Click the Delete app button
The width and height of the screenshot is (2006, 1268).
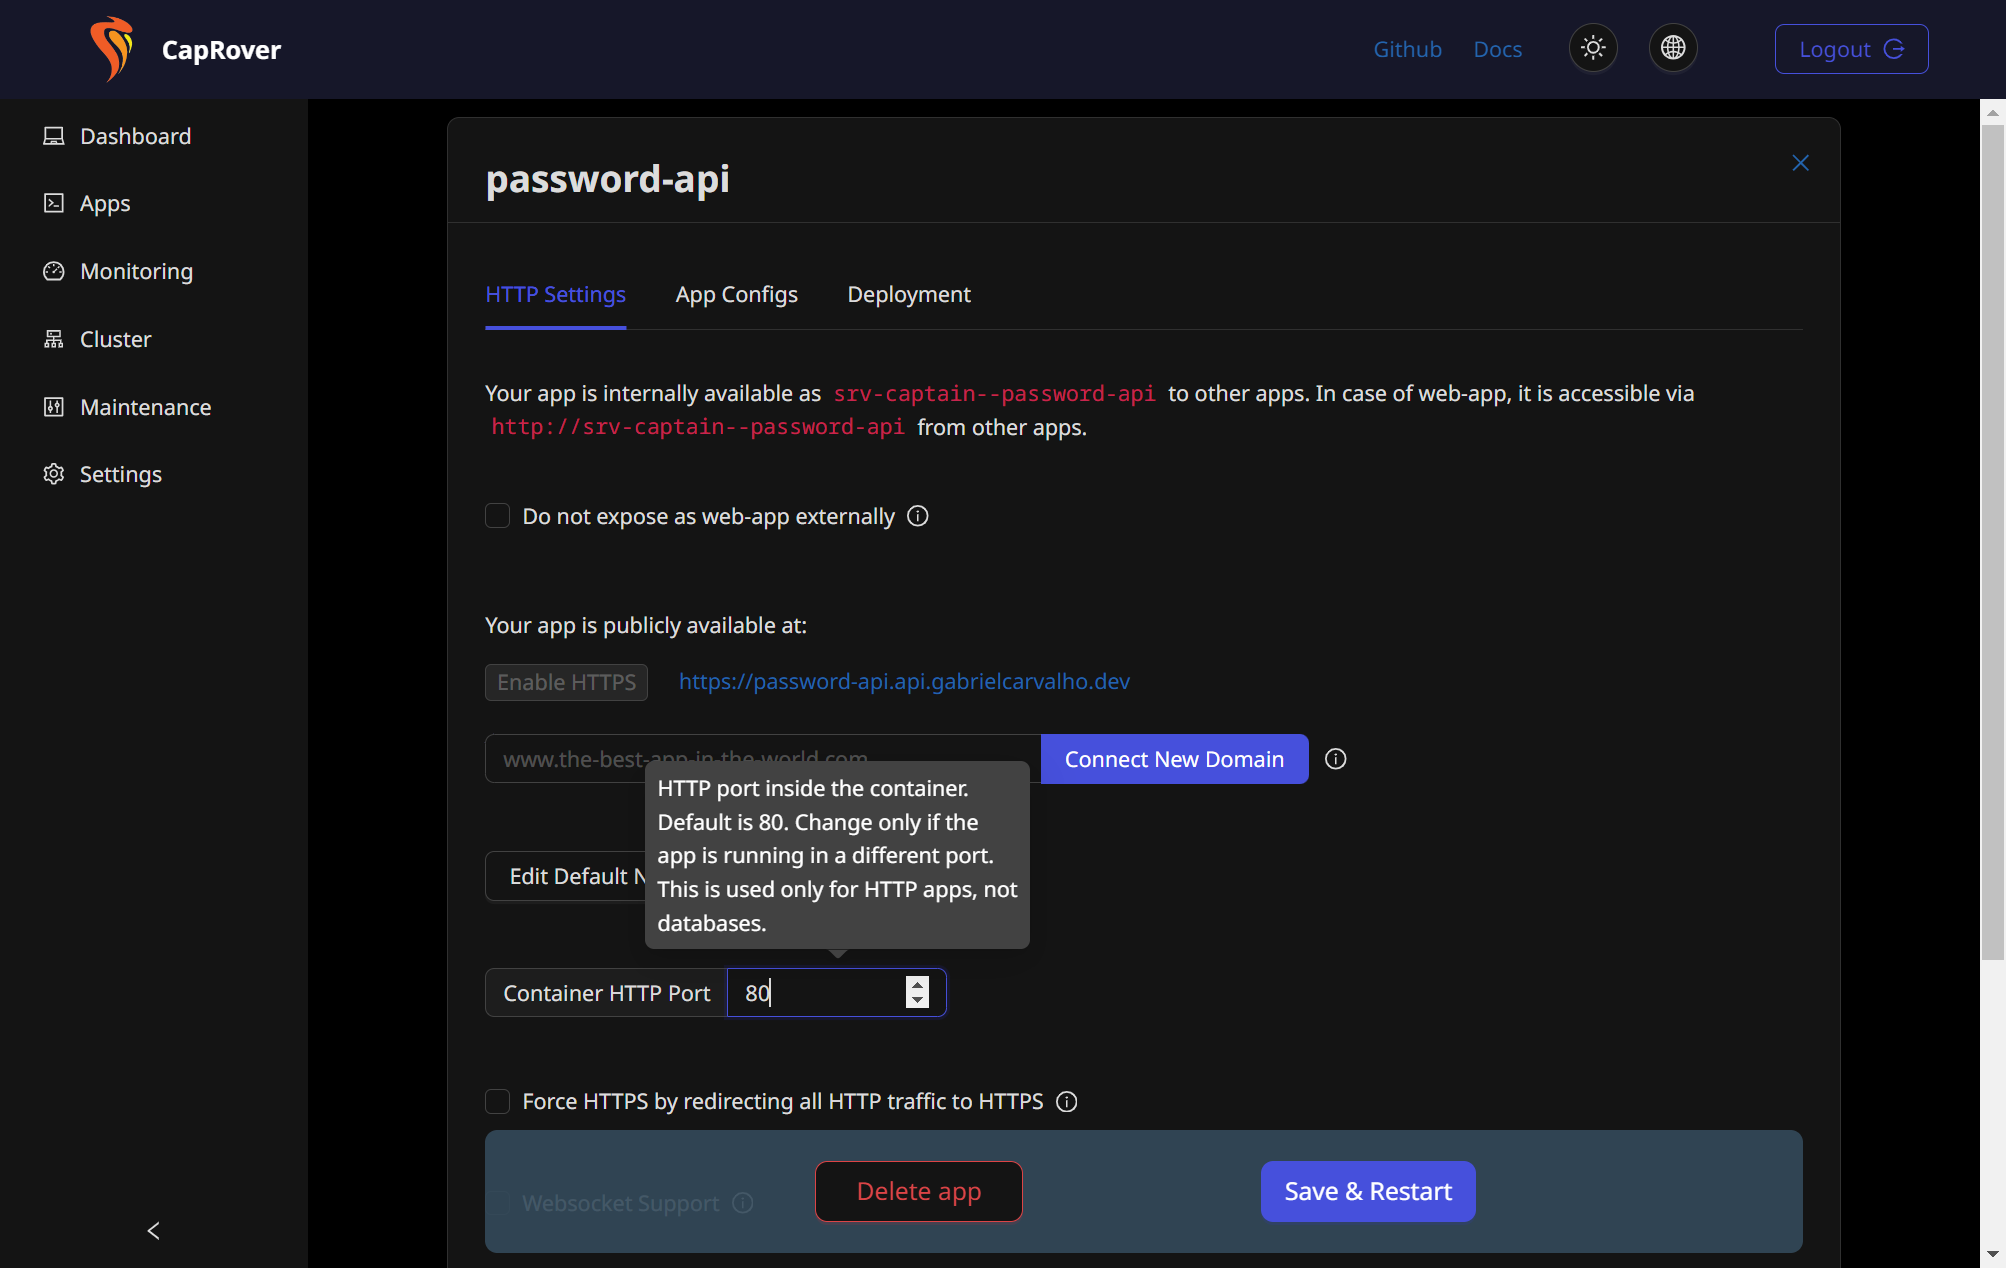pos(918,1191)
